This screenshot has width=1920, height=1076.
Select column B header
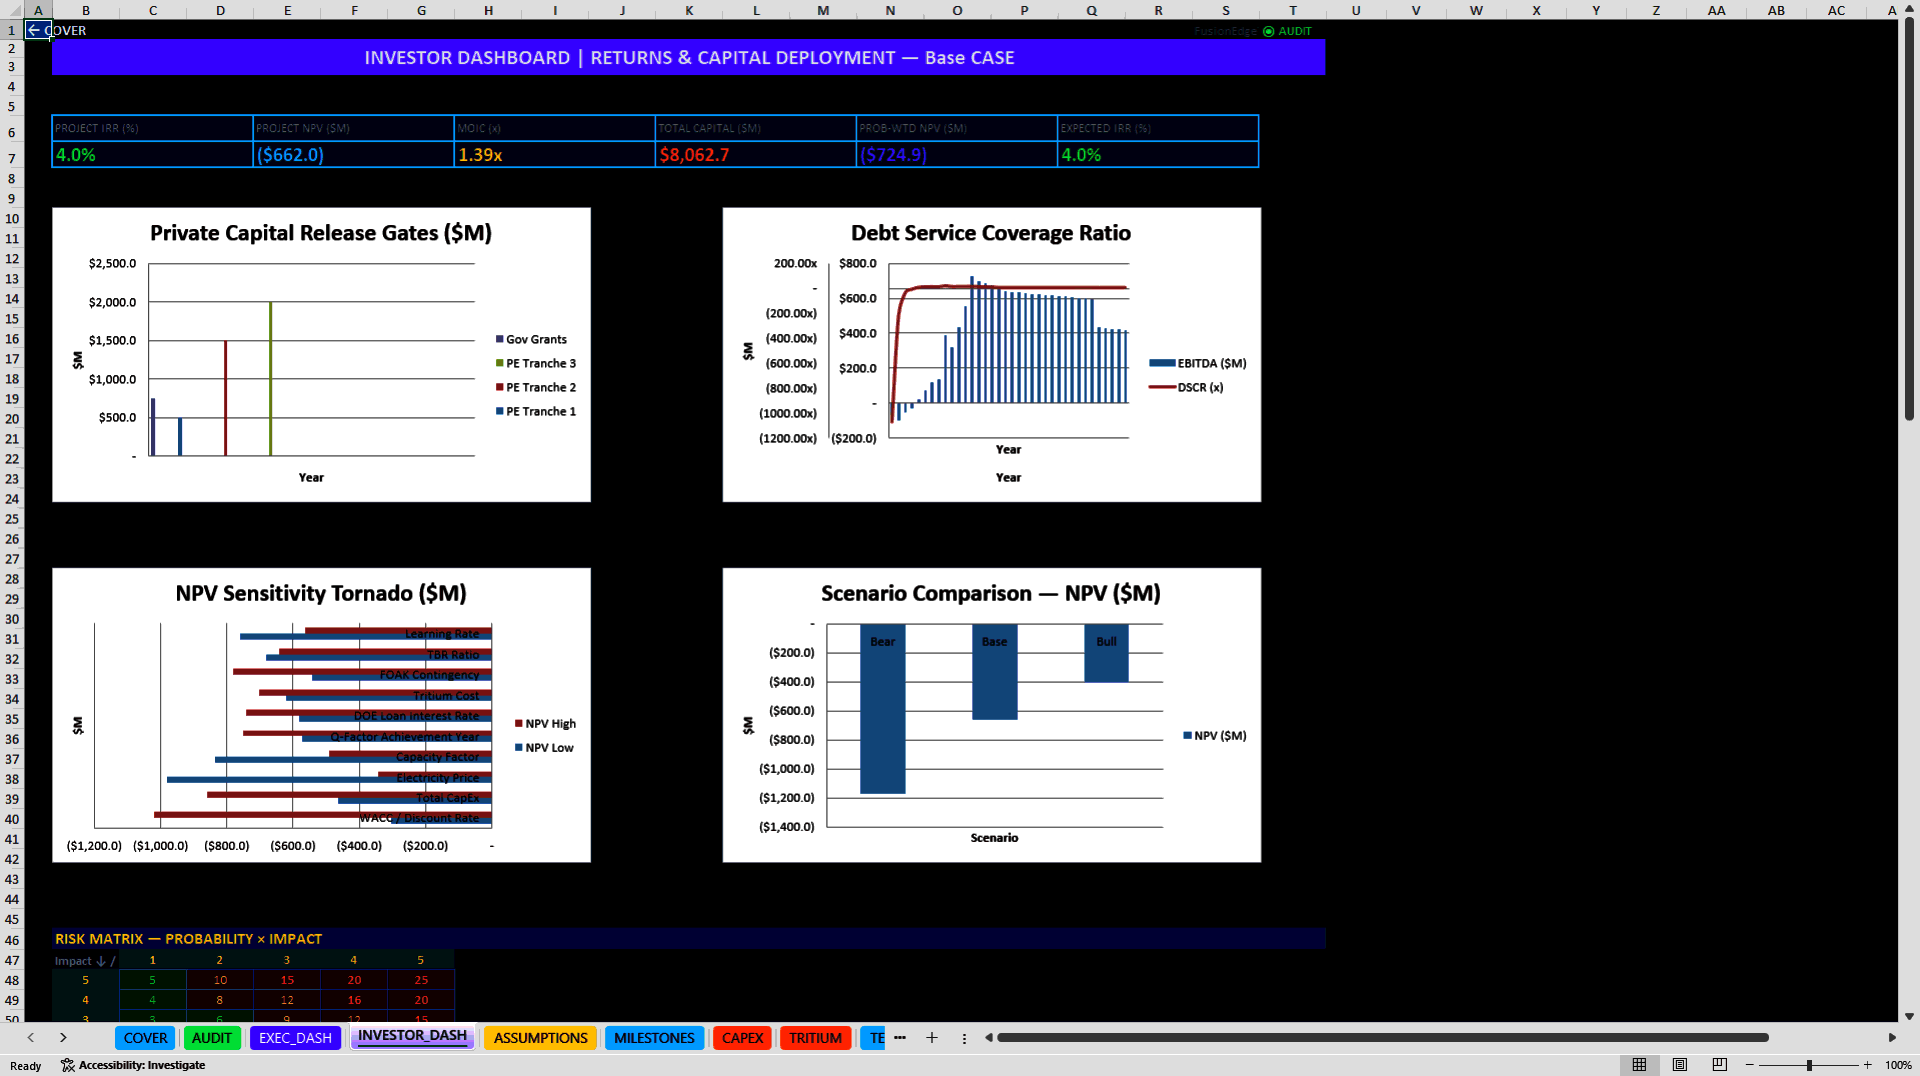pyautogui.click(x=86, y=10)
